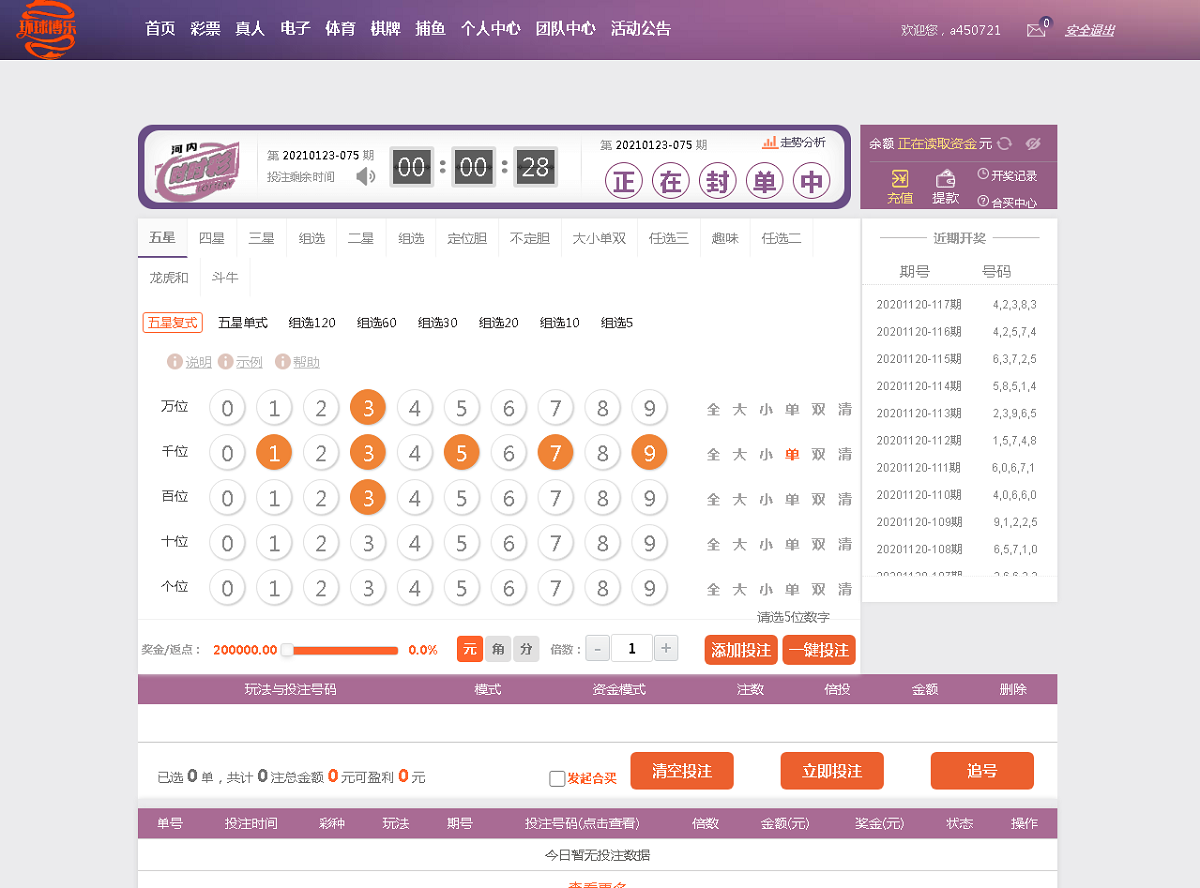Open 走势分析 trend analysis chart icon
Screen dimensions: 1200x888
click(771, 142)
